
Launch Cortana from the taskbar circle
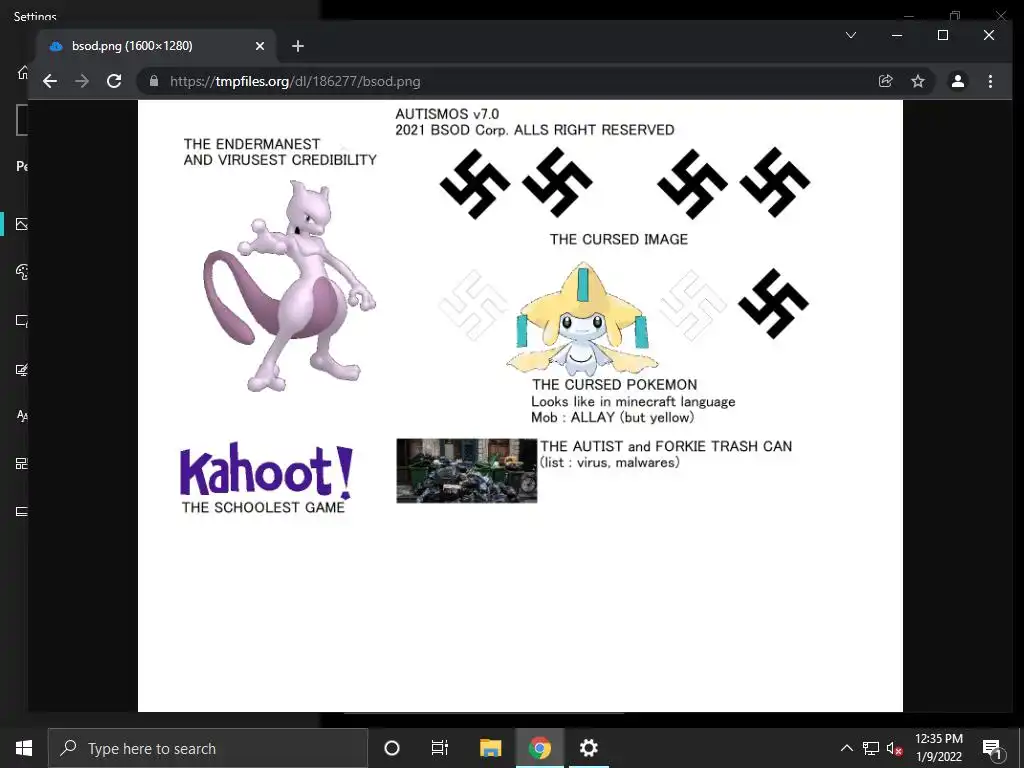point(392,748)
